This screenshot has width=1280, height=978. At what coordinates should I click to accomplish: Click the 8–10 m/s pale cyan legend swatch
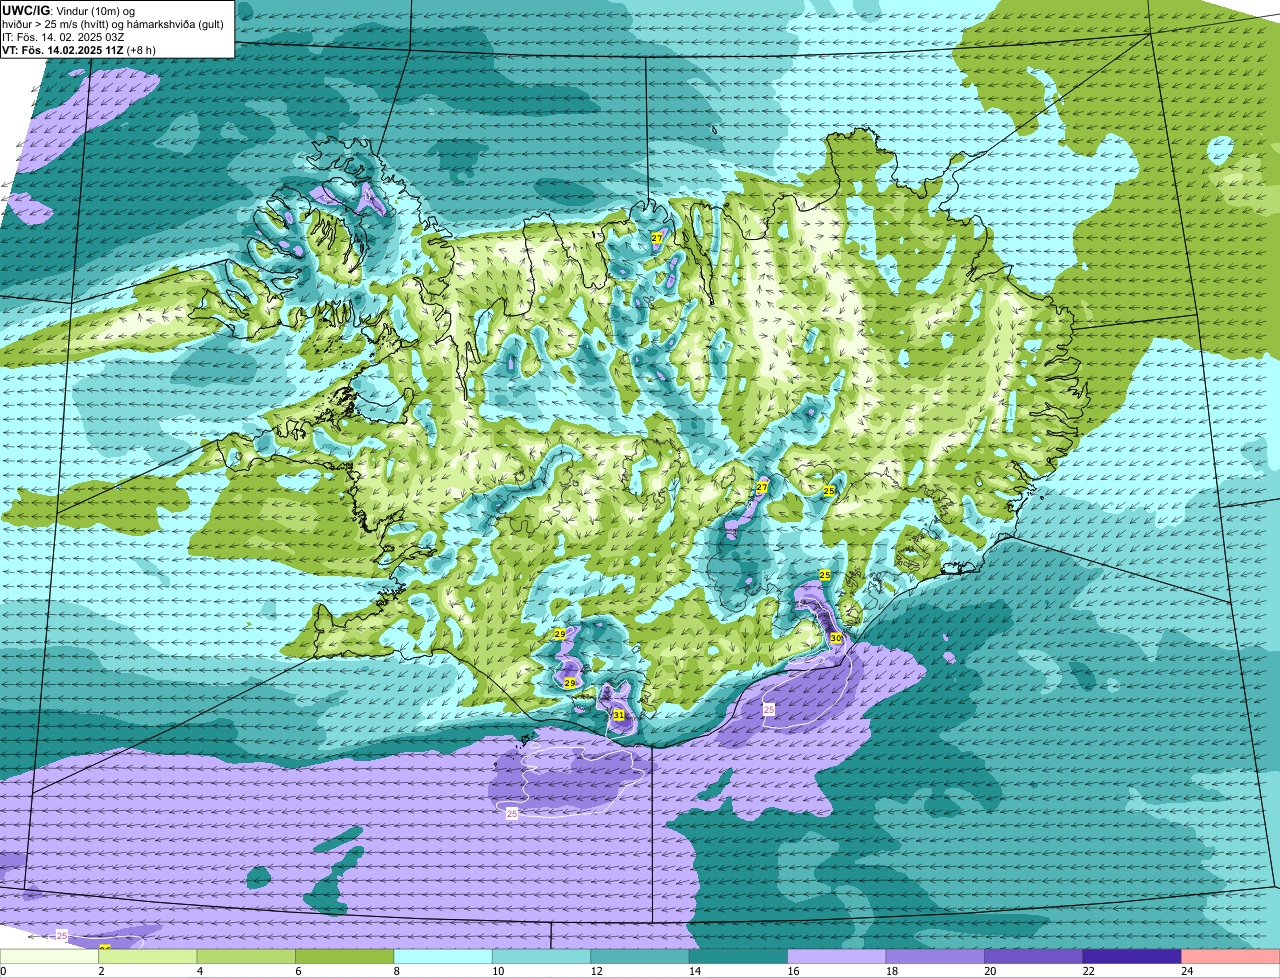443,956
